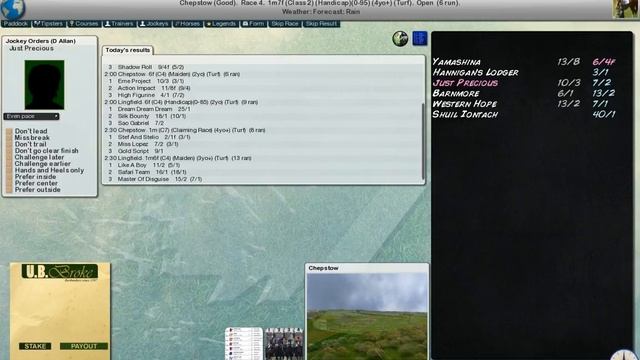640x360 pixels.
Task: Click the High Figurine result row
Action: click(x=263, y=95)
